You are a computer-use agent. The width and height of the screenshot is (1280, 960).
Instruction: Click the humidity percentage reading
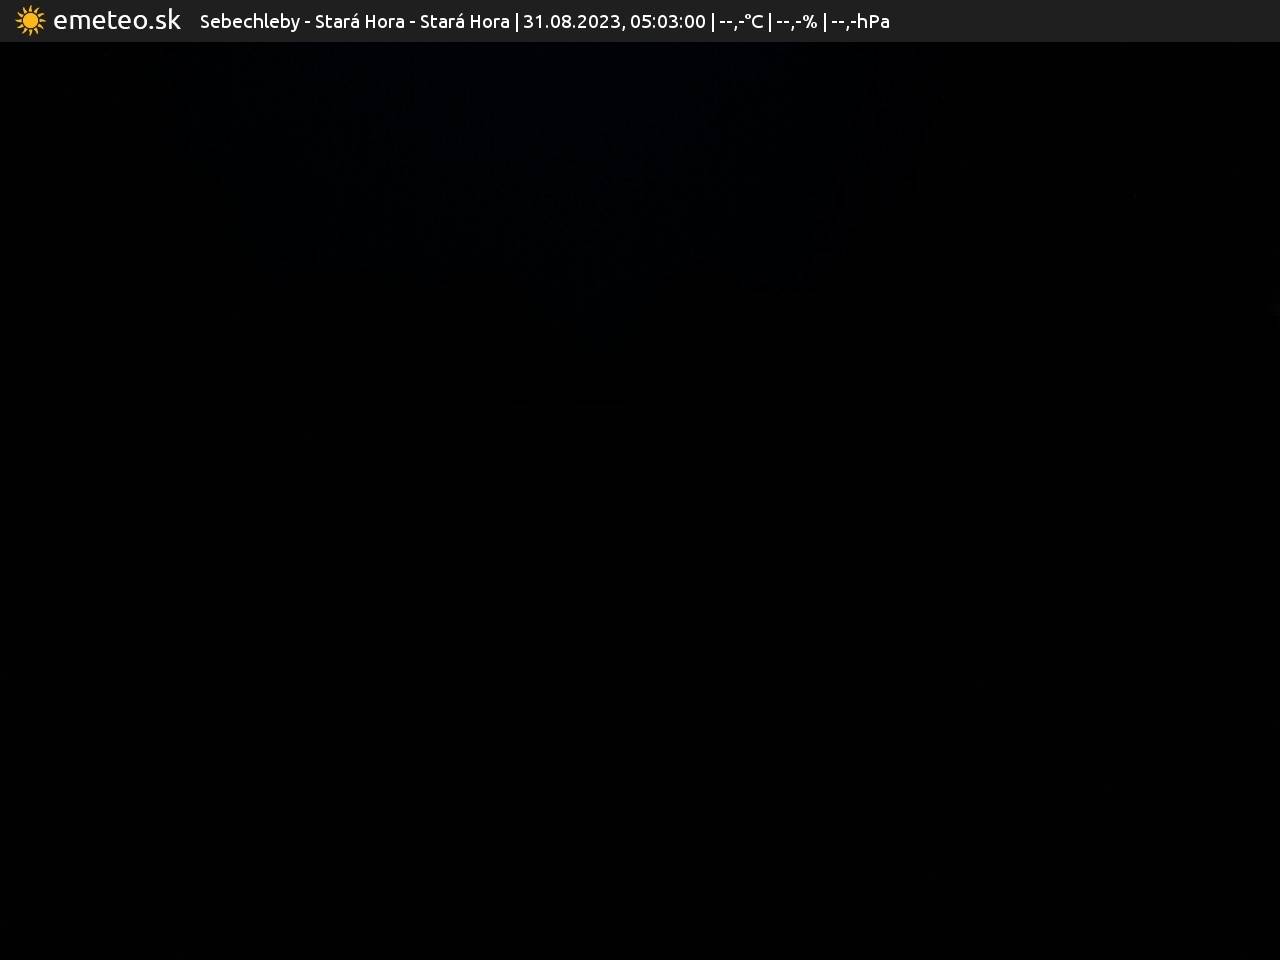coord(796,22)
